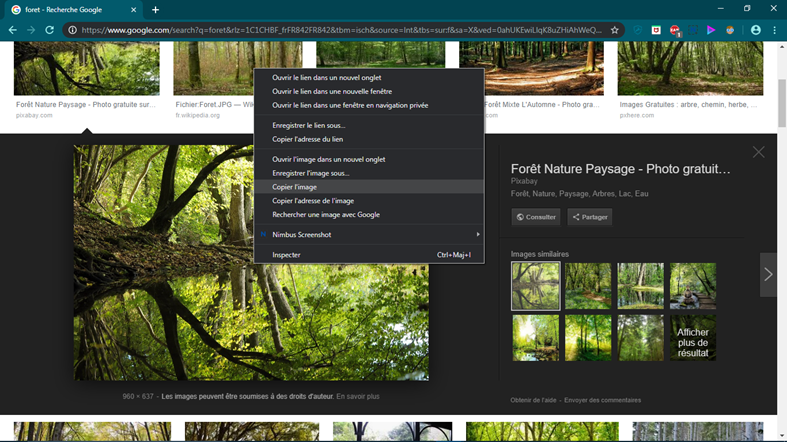Go to next image with right chevron
The width and height of the screenshot is (787, 442).
(x=767, y=274)
